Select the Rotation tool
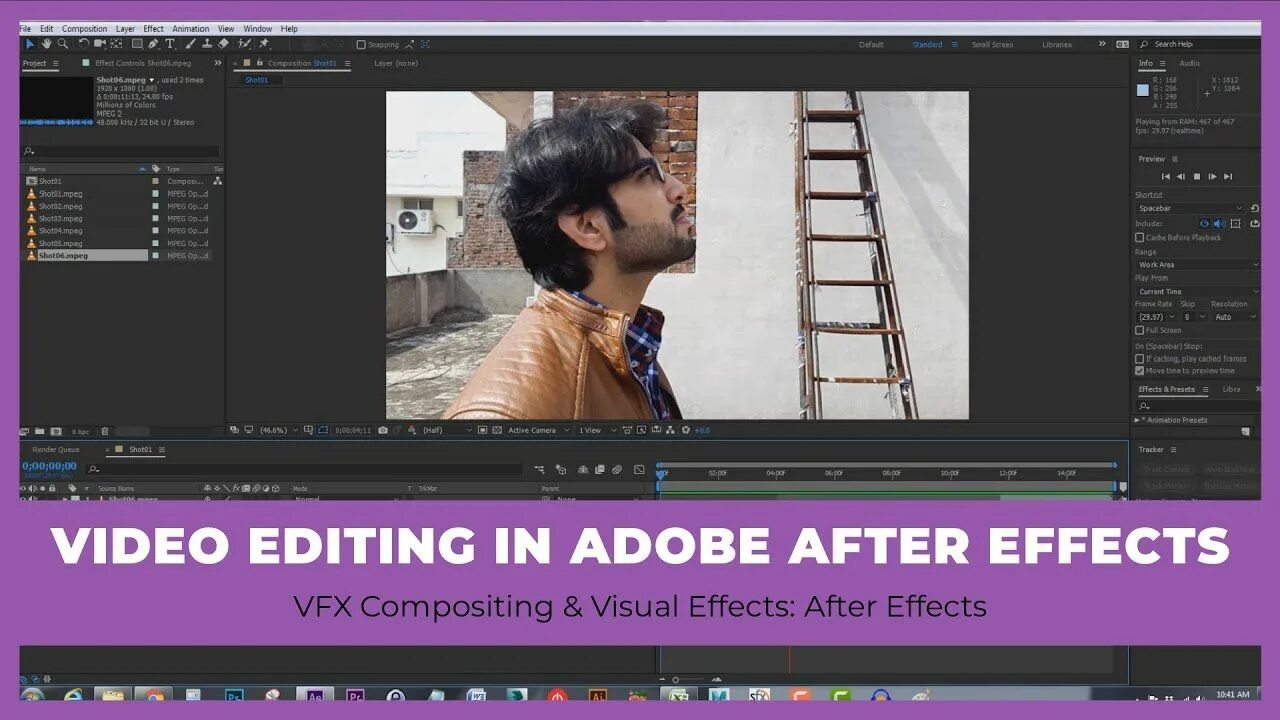 click(83, 44)
